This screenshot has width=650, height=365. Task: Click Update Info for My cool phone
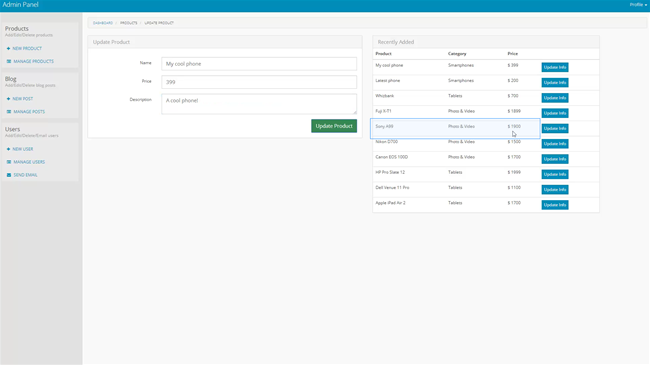[555, 67]
